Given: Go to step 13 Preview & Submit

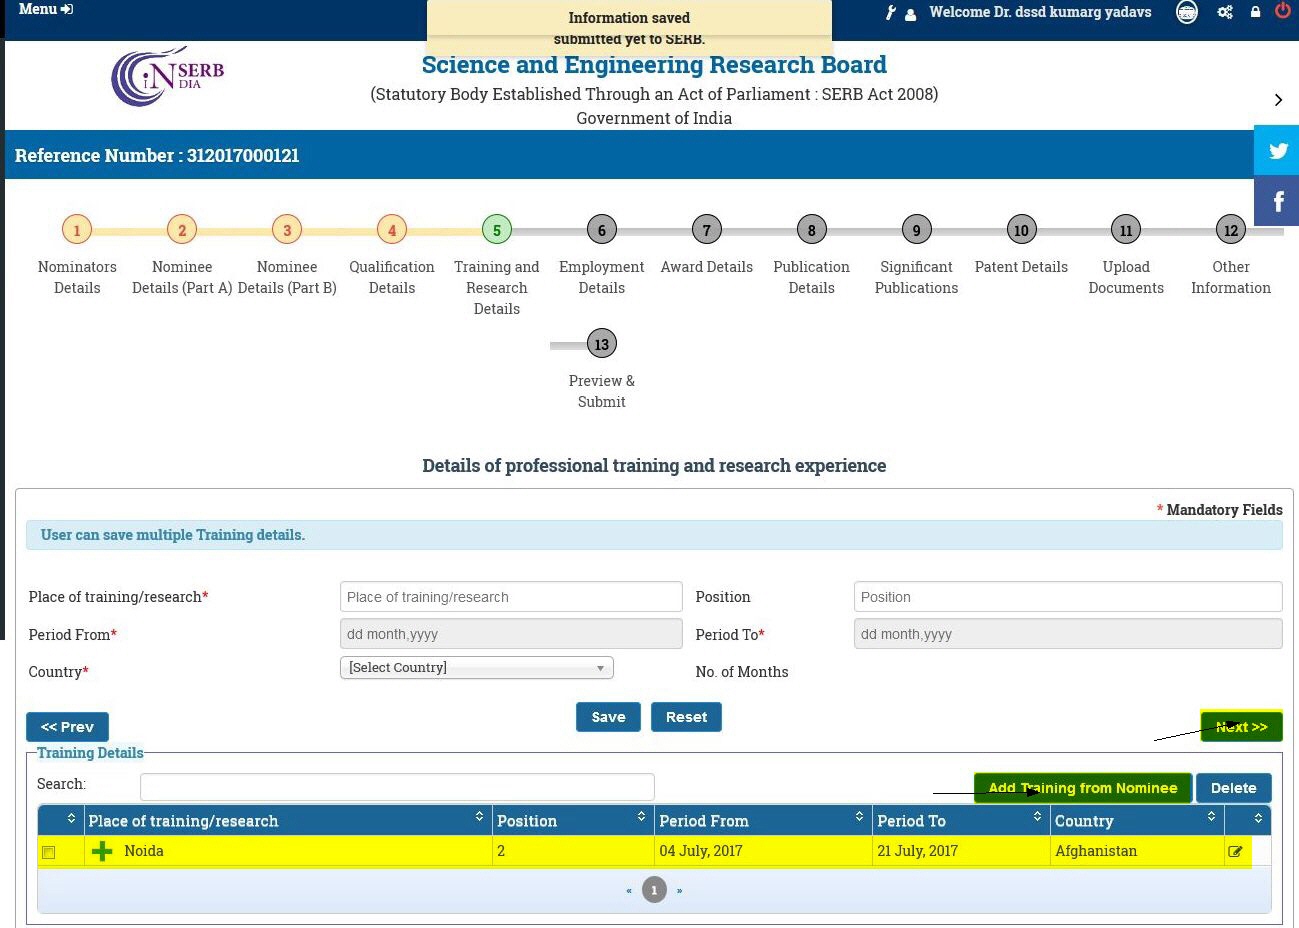Looking at the screenshot, I should (x=602, y=344).
